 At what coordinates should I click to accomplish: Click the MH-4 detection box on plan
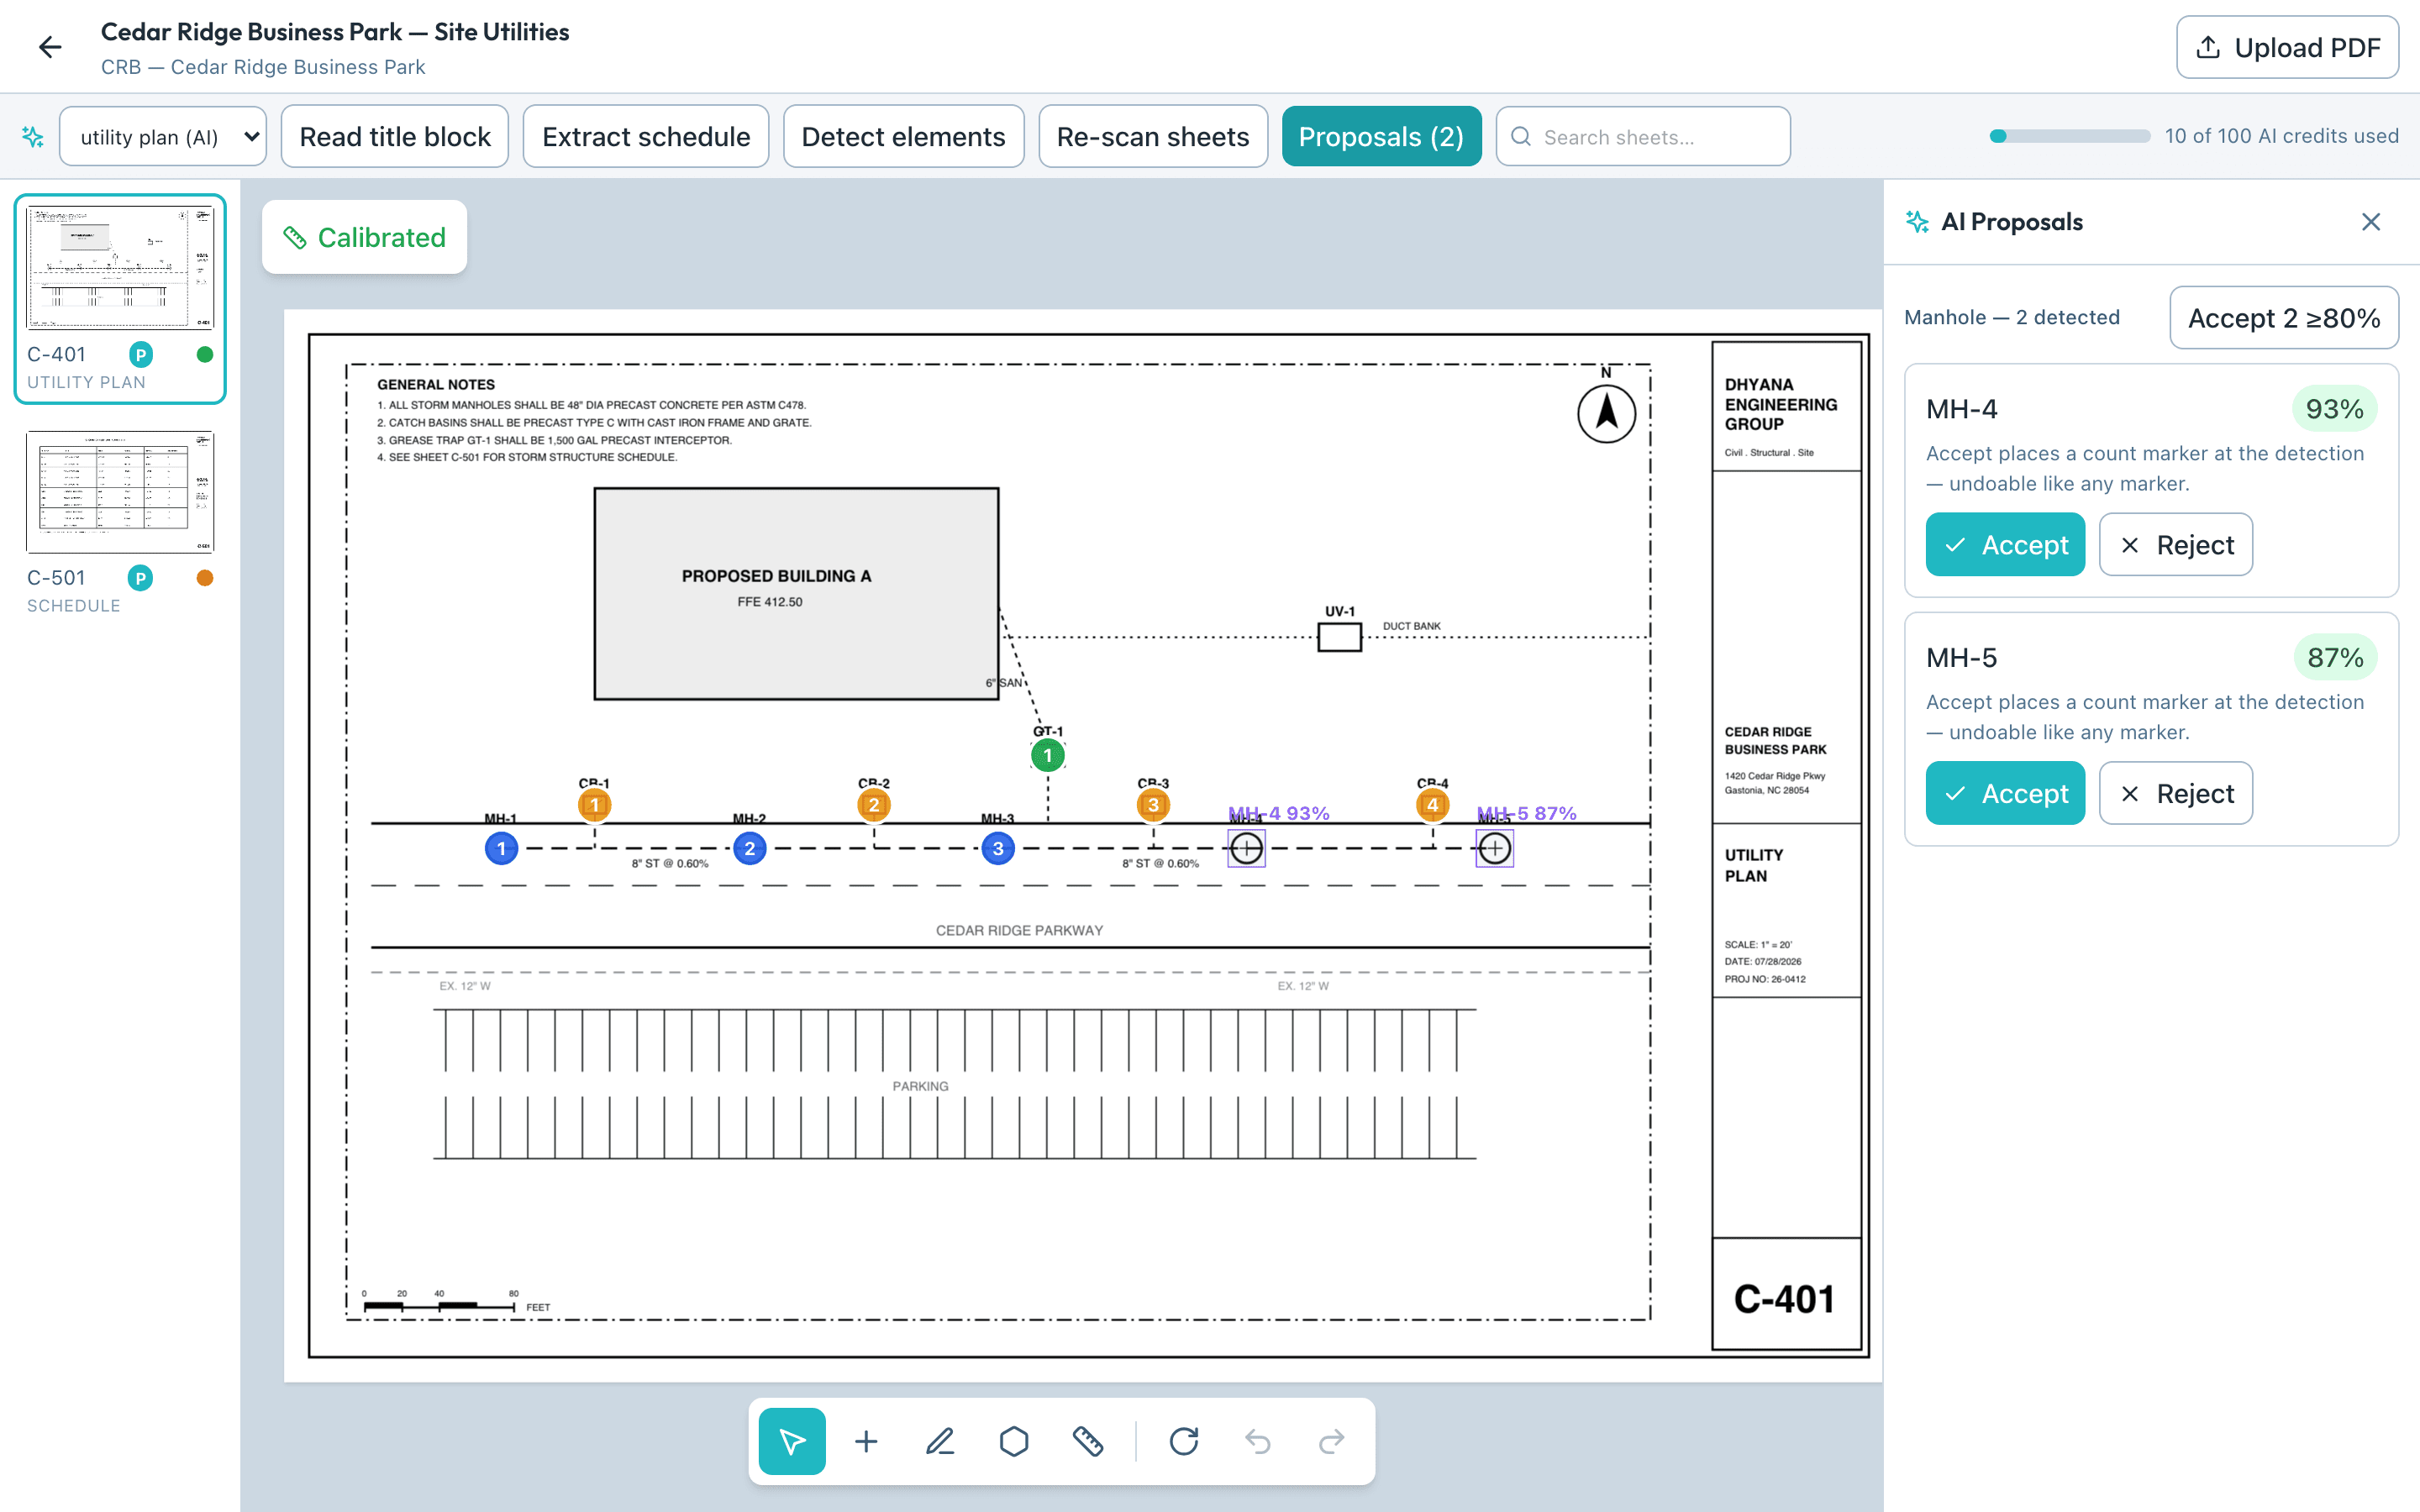click(x=1246, y=849)
